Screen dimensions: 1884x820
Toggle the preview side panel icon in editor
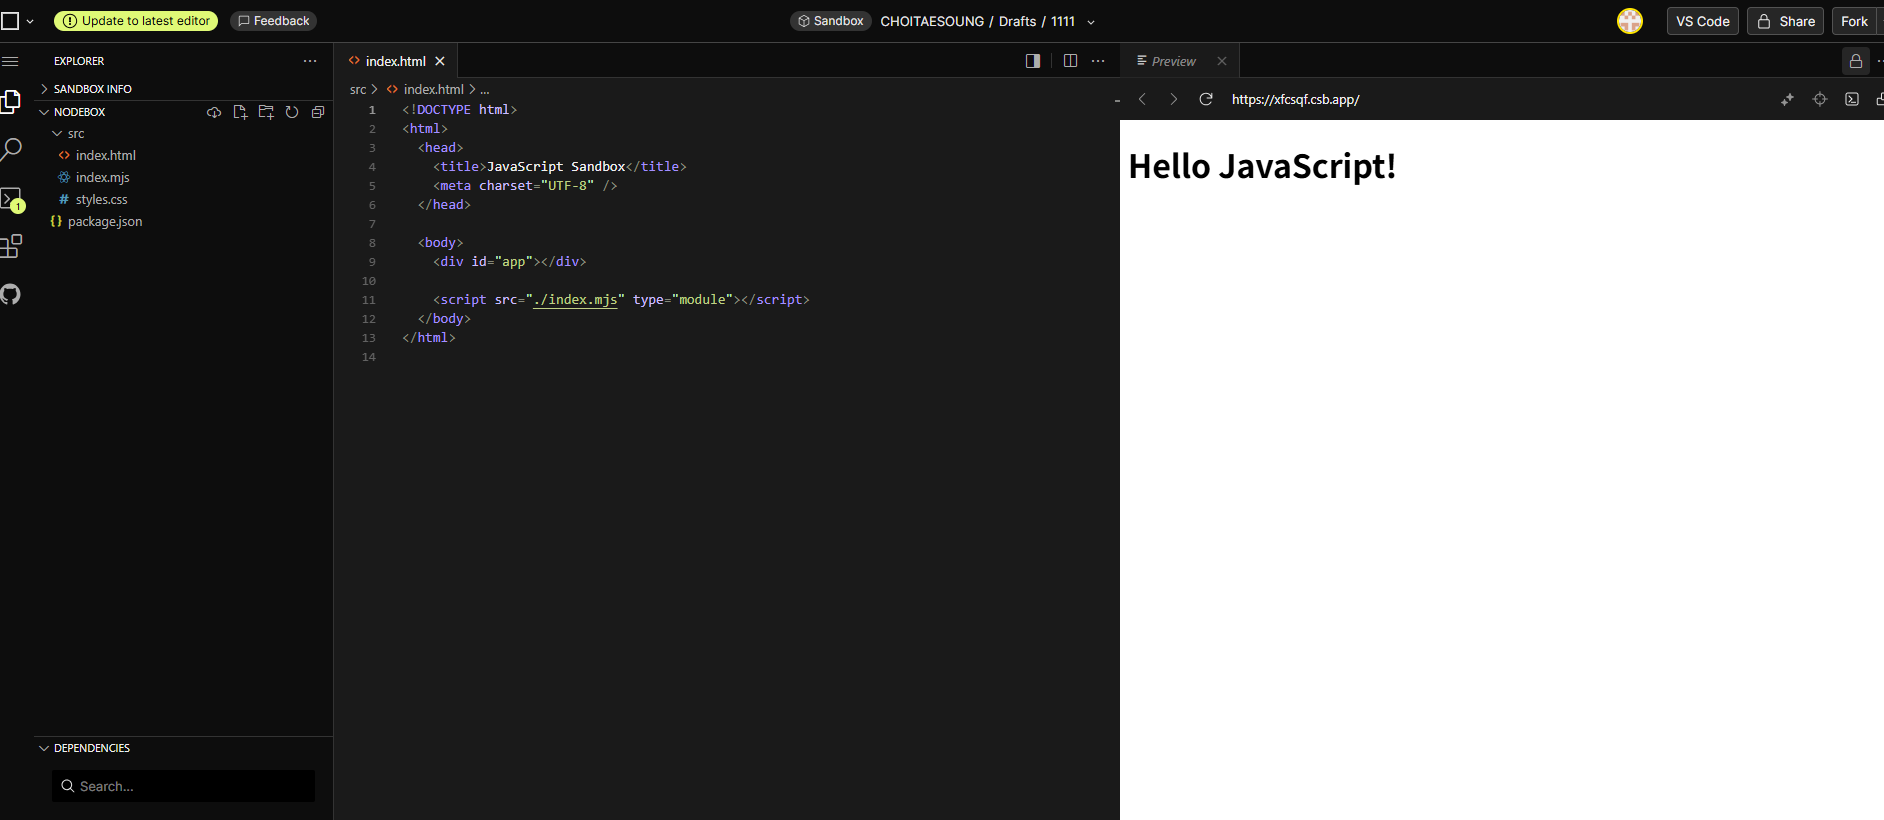pos(1033,61)
